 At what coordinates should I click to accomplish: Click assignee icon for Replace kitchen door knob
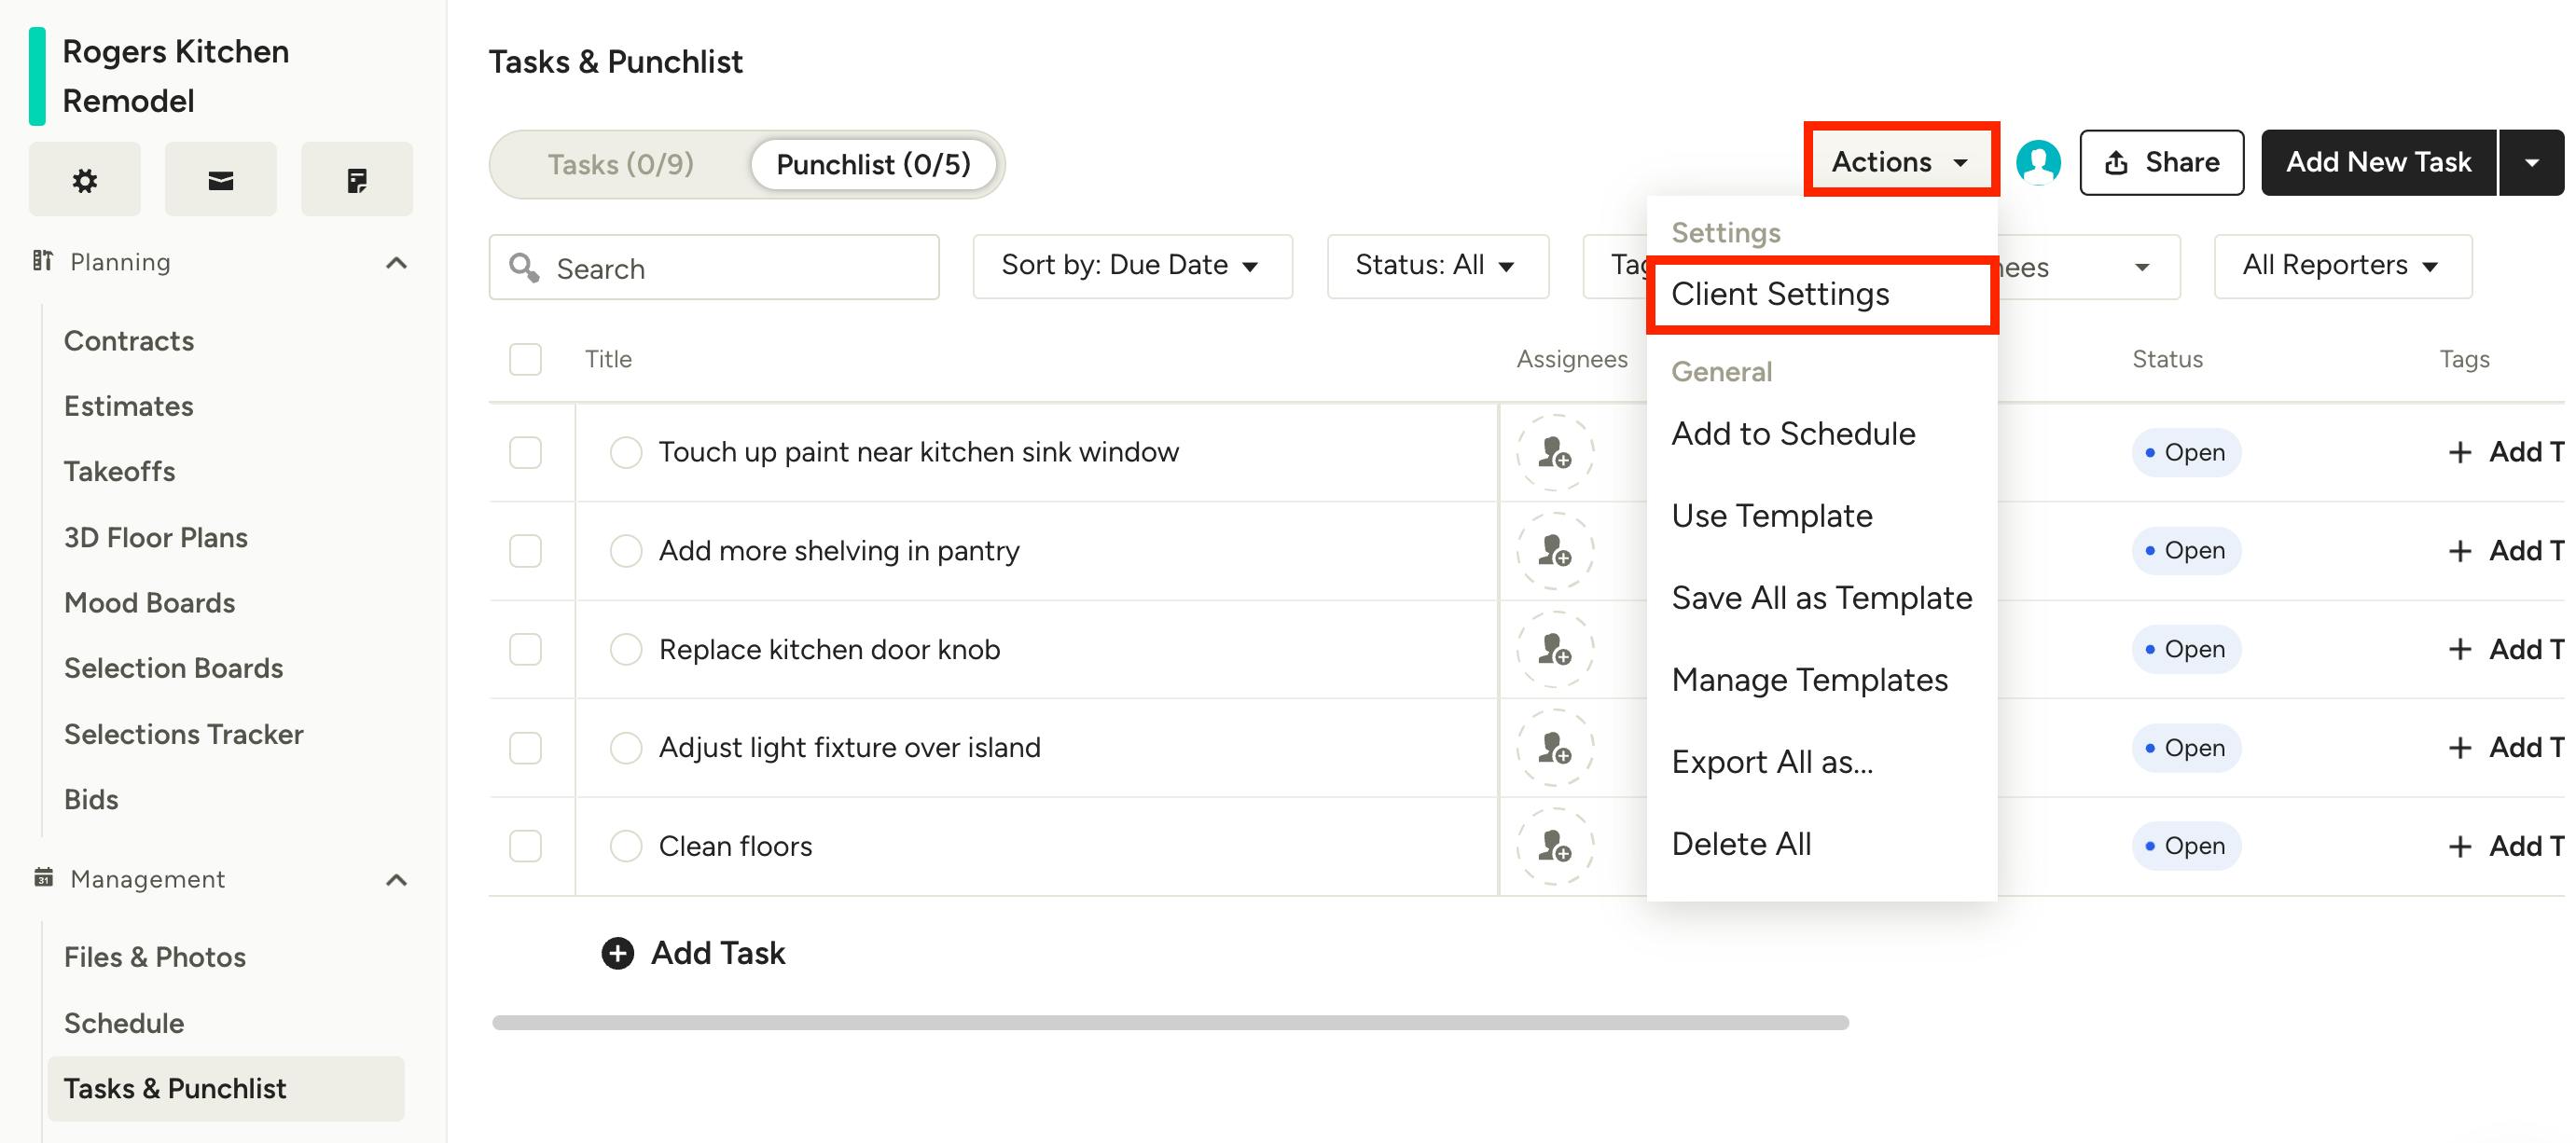point(1554,649)
